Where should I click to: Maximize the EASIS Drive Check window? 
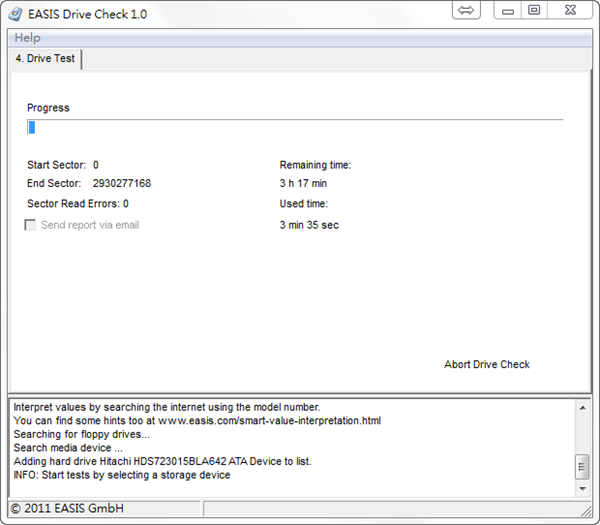pyautogui.click(x=534, y=10)
